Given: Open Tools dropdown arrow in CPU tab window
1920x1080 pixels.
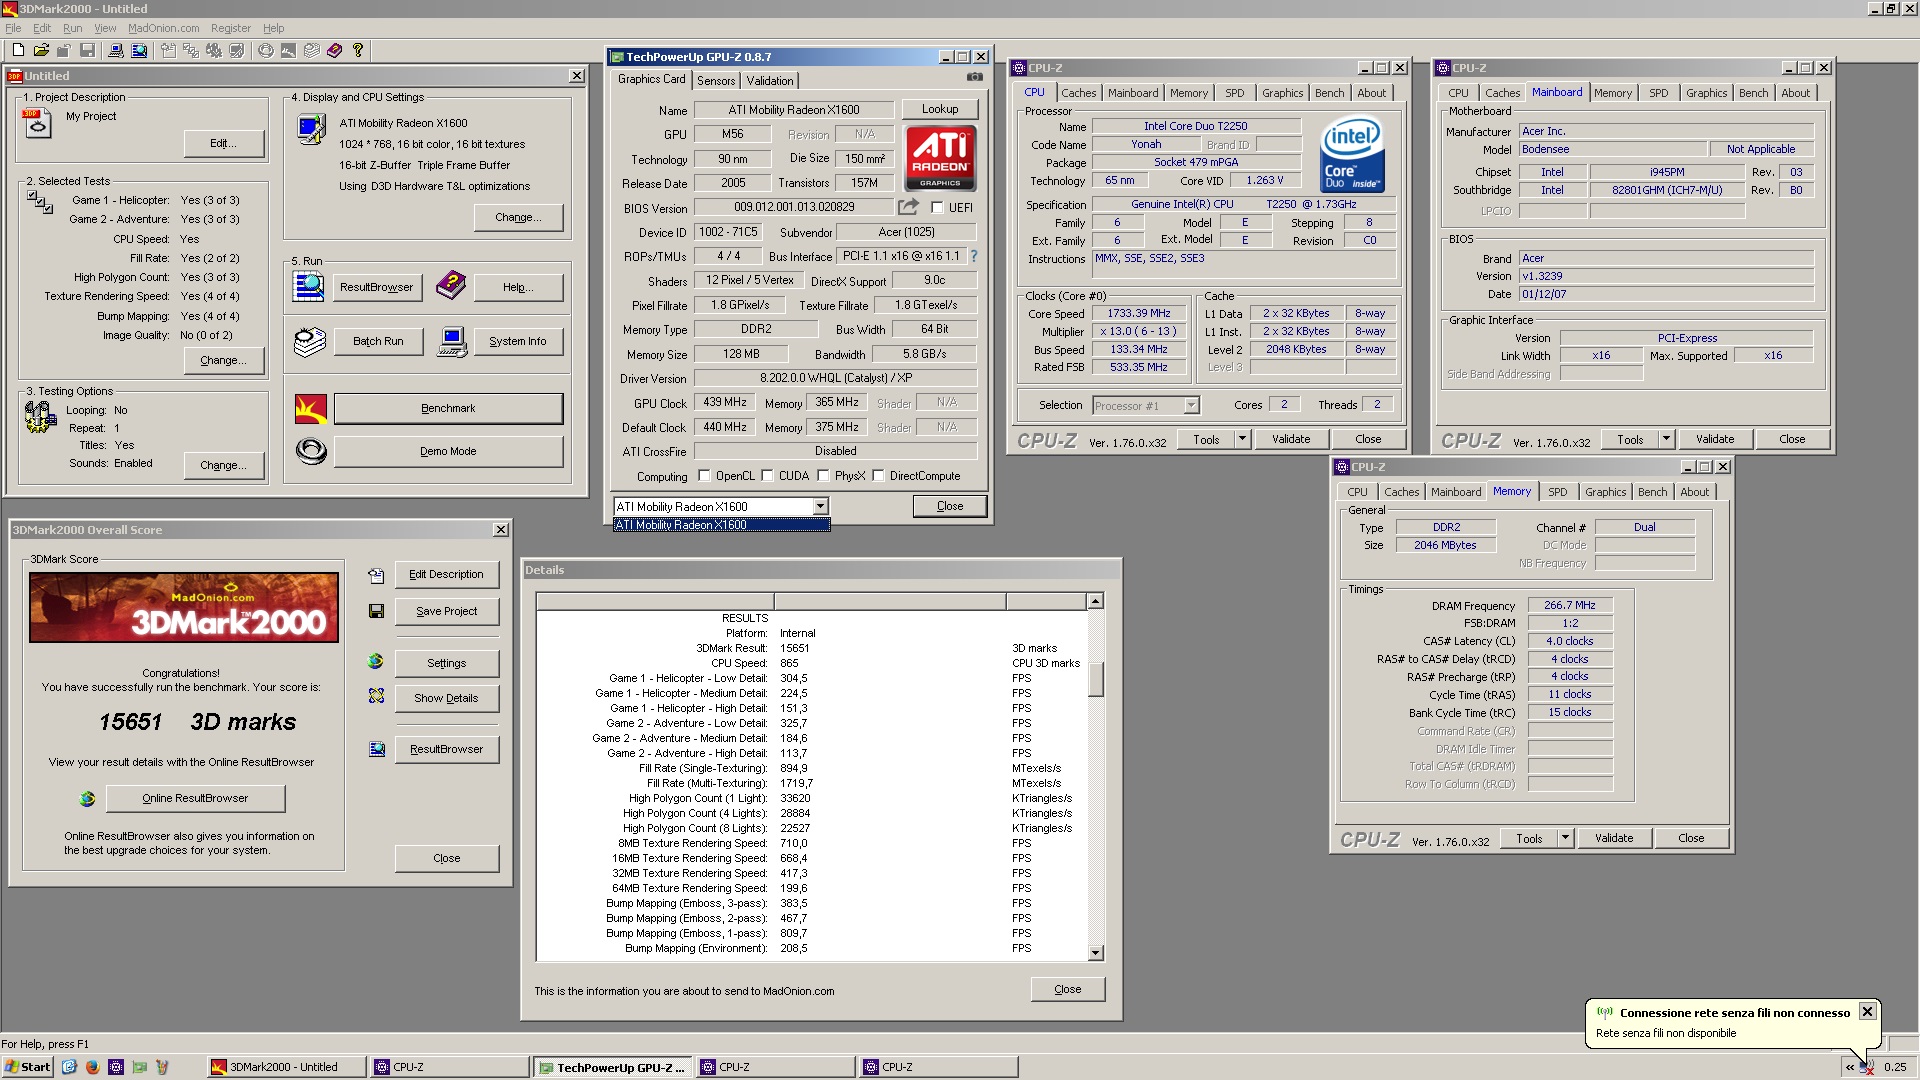Looking at the screenshot, I should tap(1242, 439).
